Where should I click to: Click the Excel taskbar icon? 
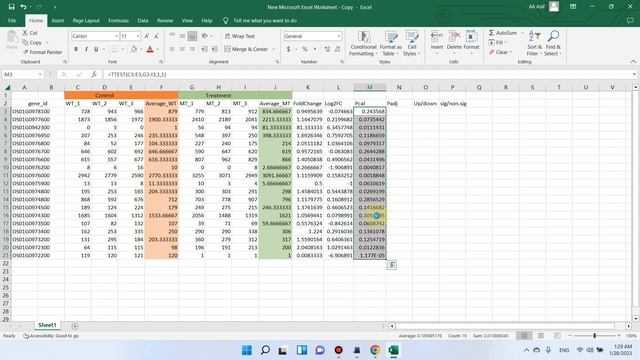393,350
